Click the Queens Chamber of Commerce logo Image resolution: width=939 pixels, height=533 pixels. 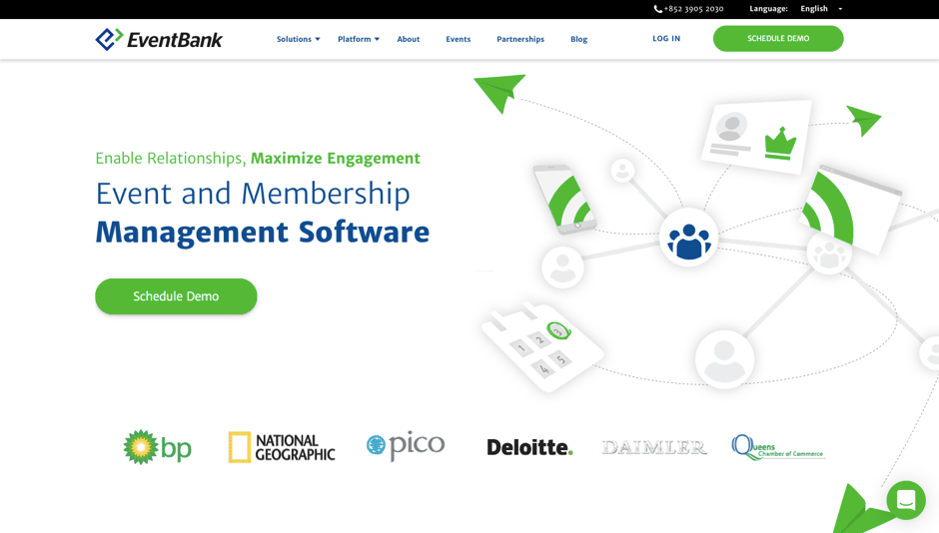[778, 447]
